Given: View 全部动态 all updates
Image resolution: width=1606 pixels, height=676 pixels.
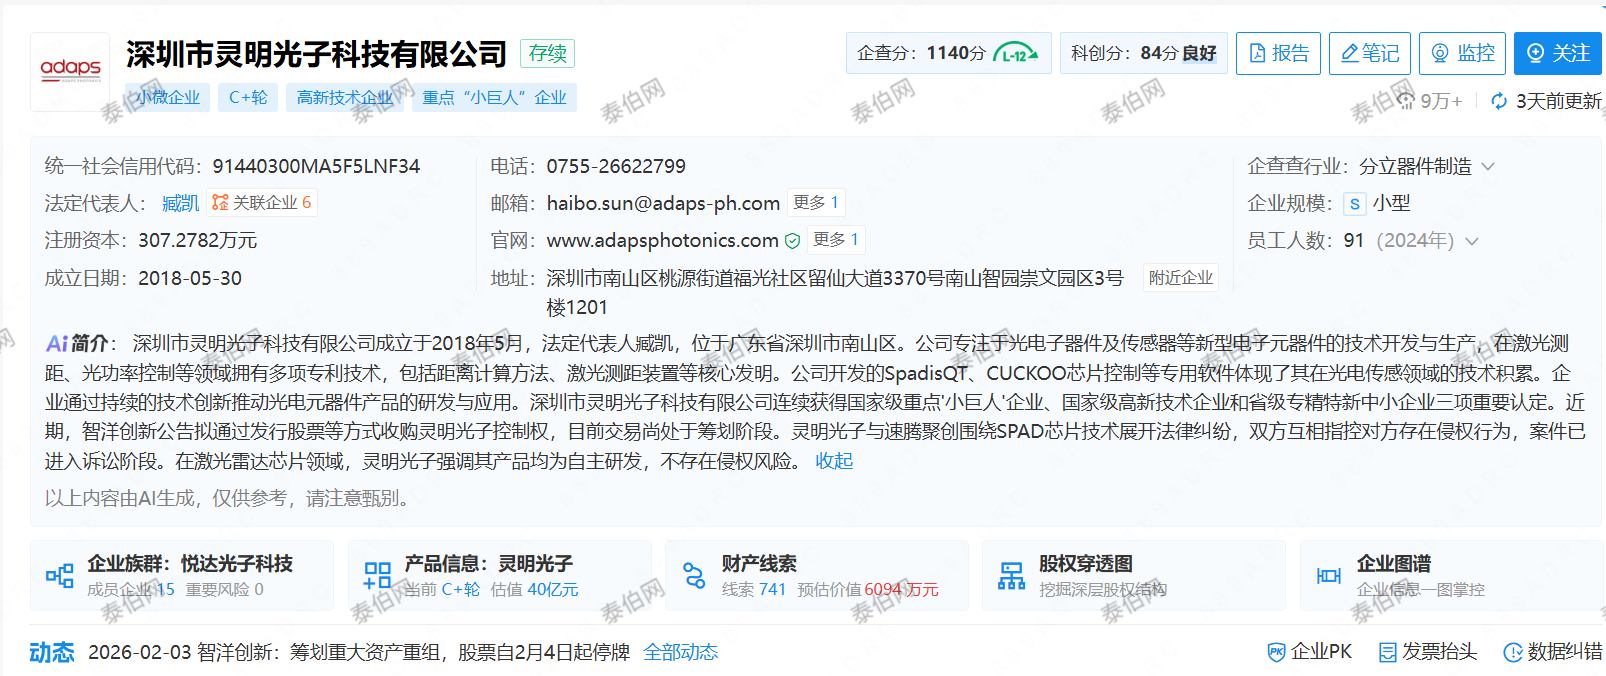Looking at the screenshot, I should click(680, 652).
